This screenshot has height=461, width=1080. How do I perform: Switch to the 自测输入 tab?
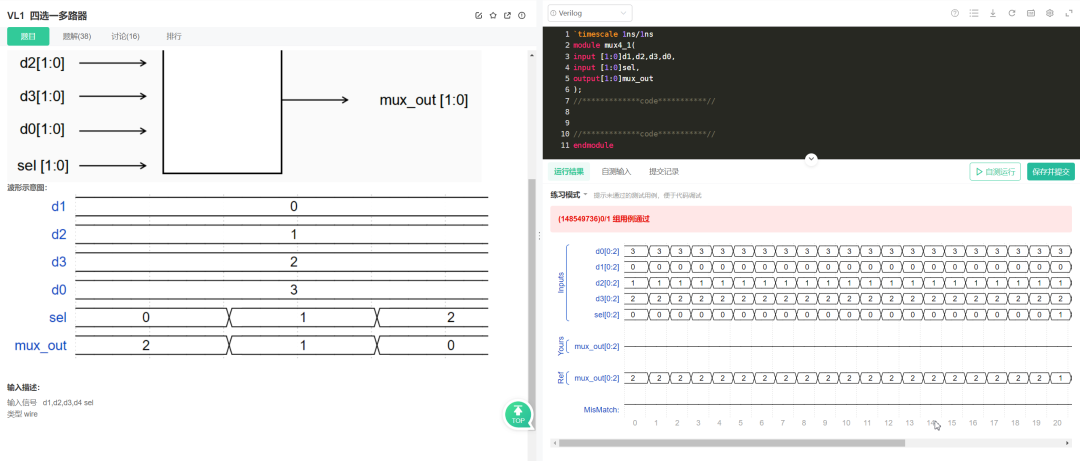click(x=616, y=172)
